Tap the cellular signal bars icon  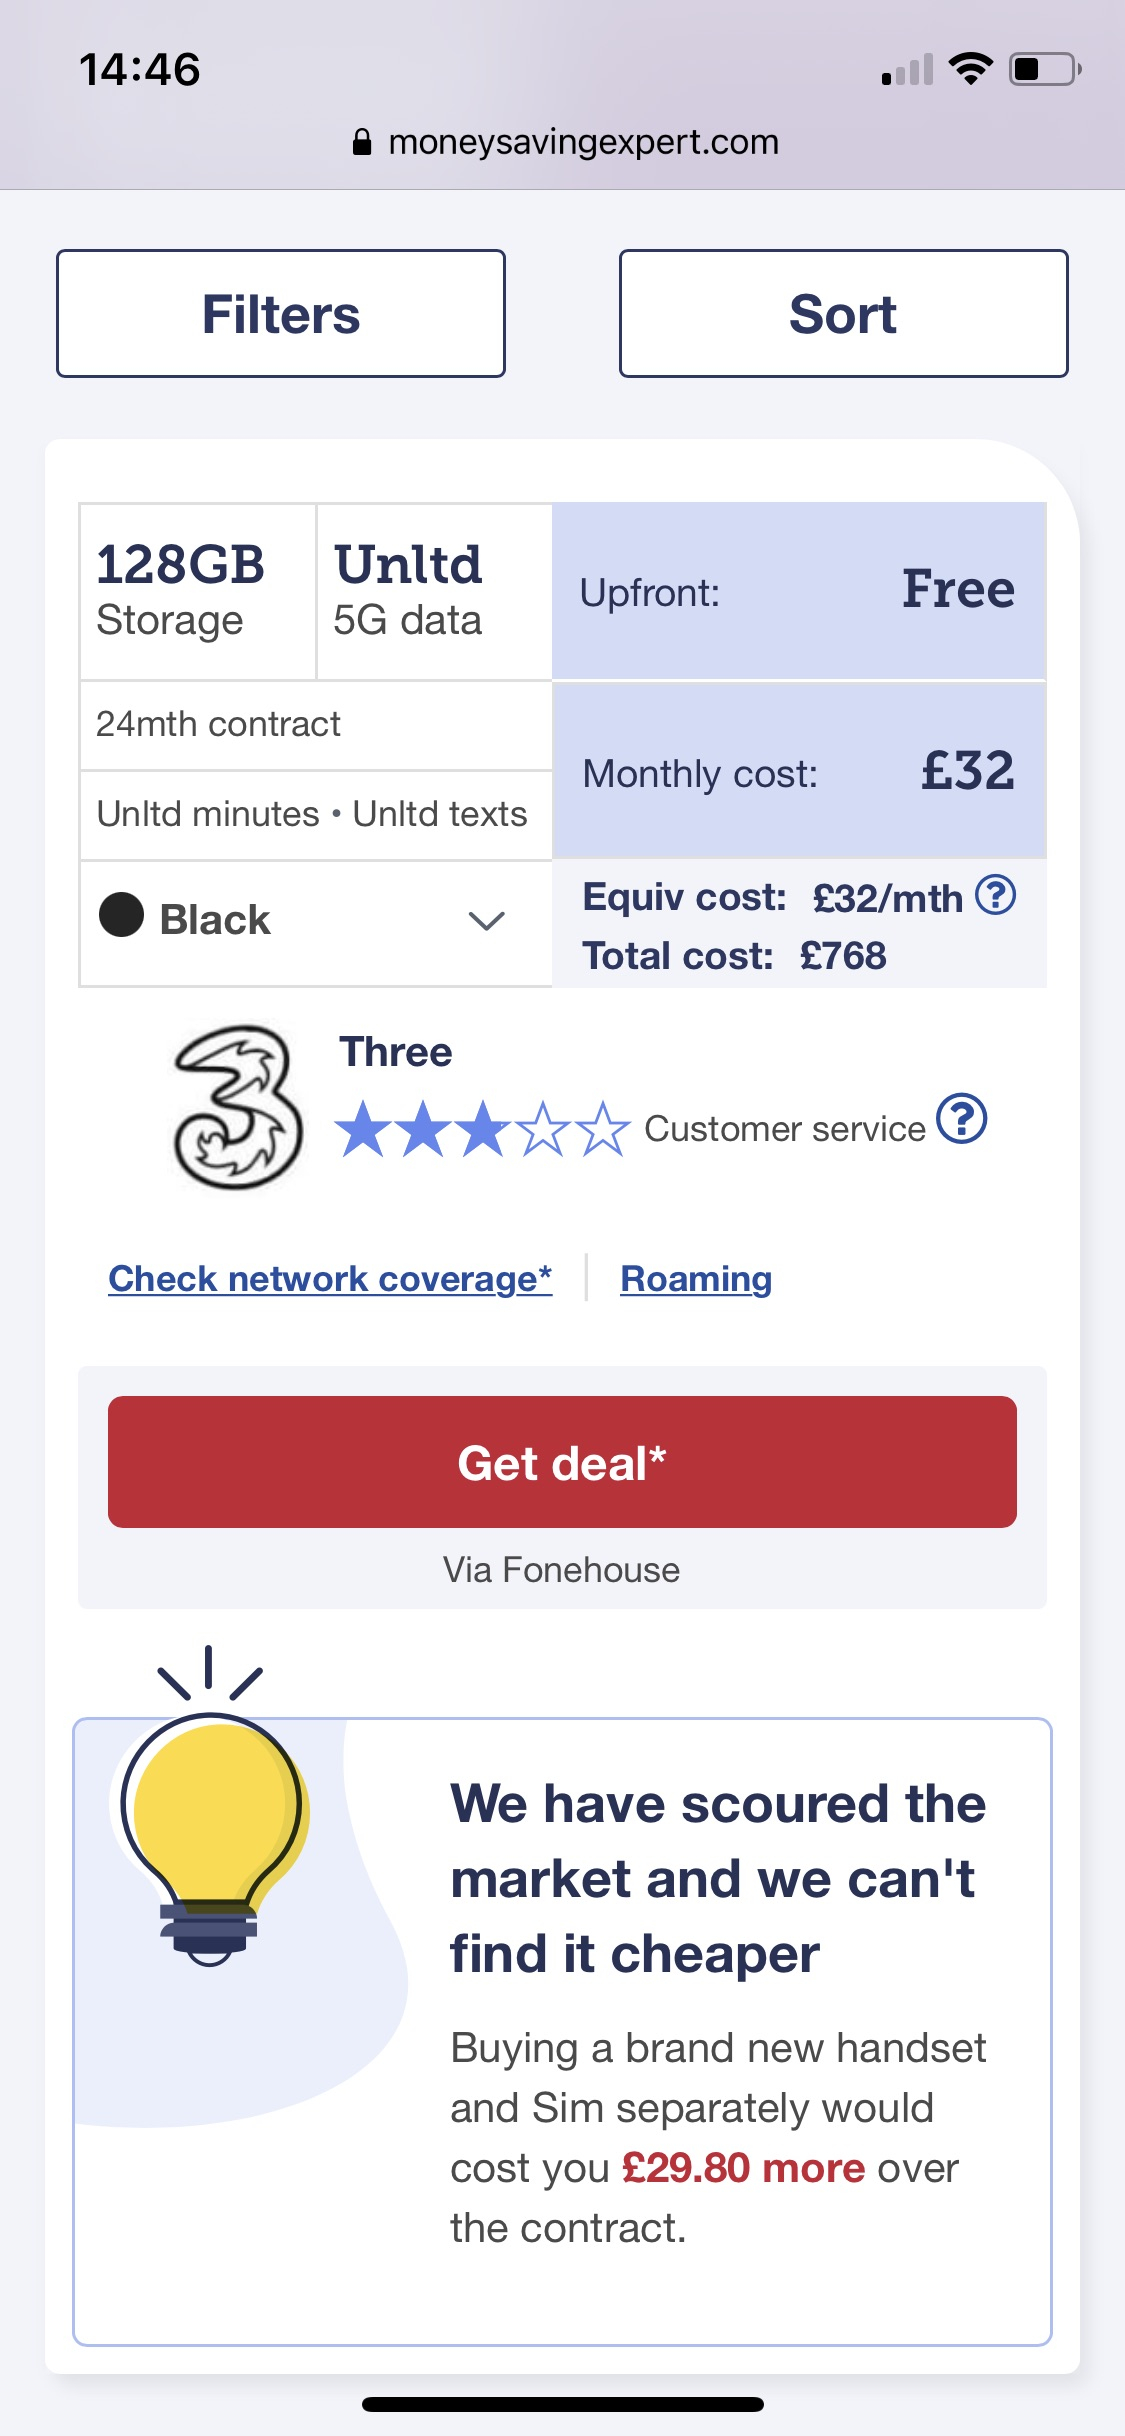907,70
